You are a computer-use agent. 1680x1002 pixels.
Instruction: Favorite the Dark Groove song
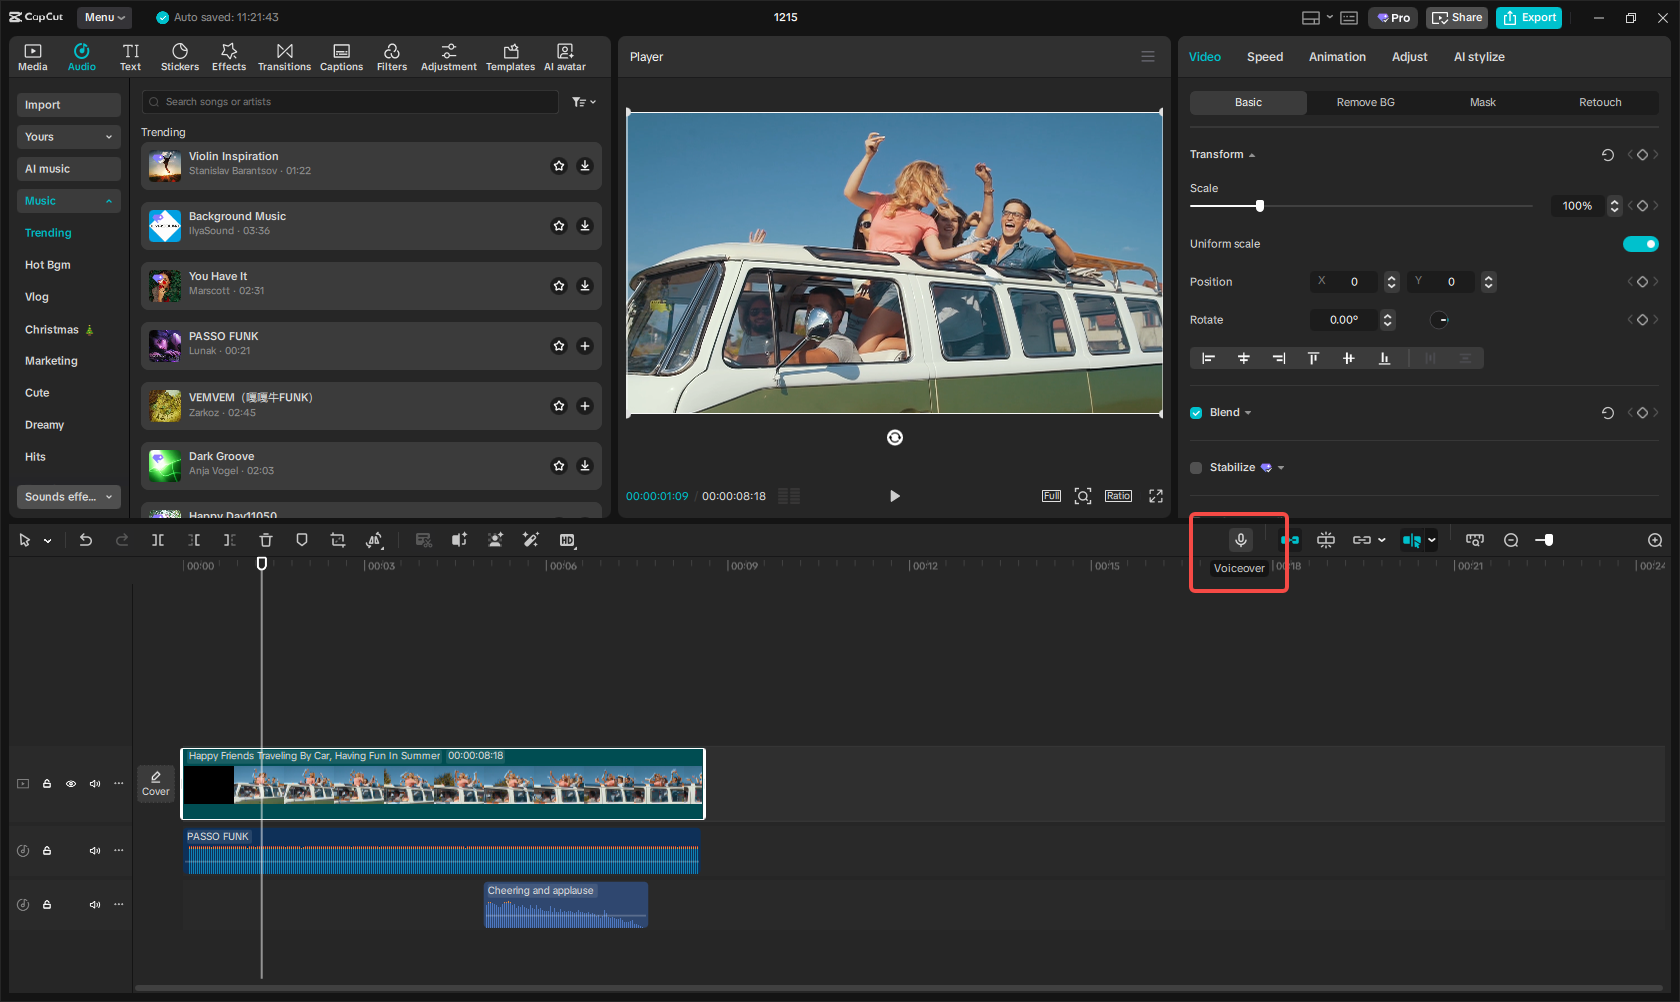tap(559, 466)
